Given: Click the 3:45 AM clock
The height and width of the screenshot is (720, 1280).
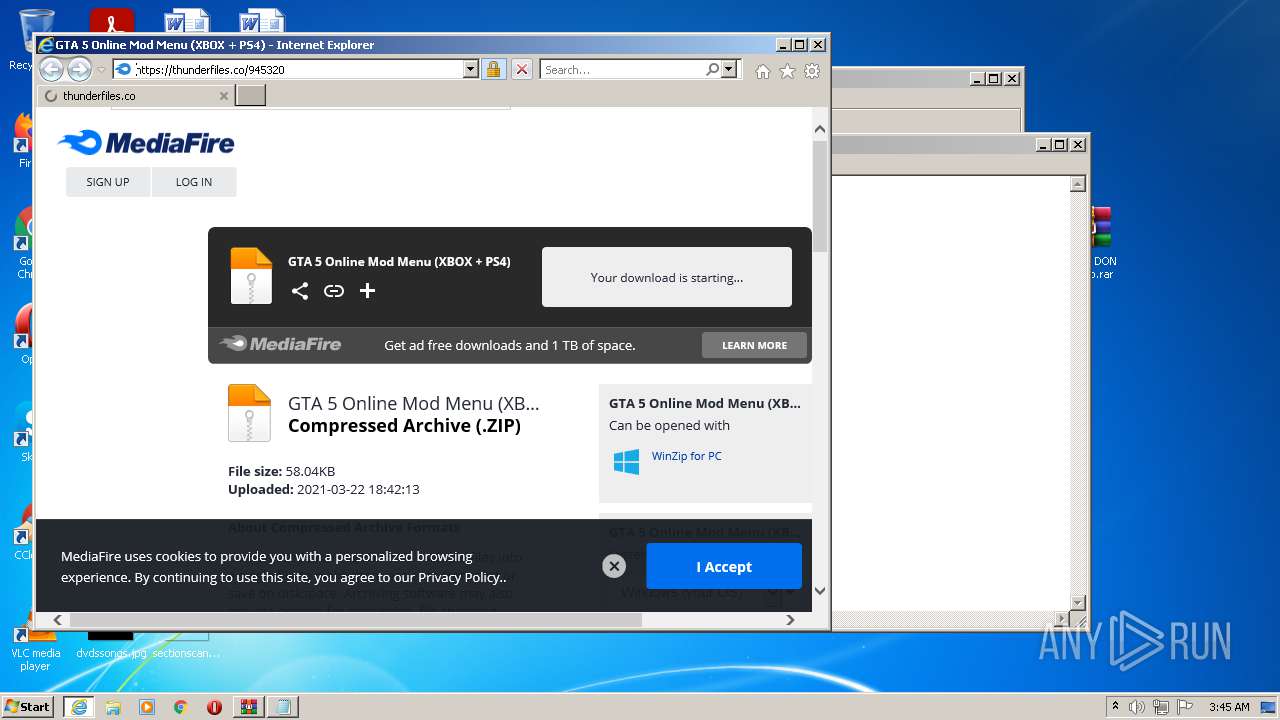Looking at the screenshot, I should (x=1229, y=706).
